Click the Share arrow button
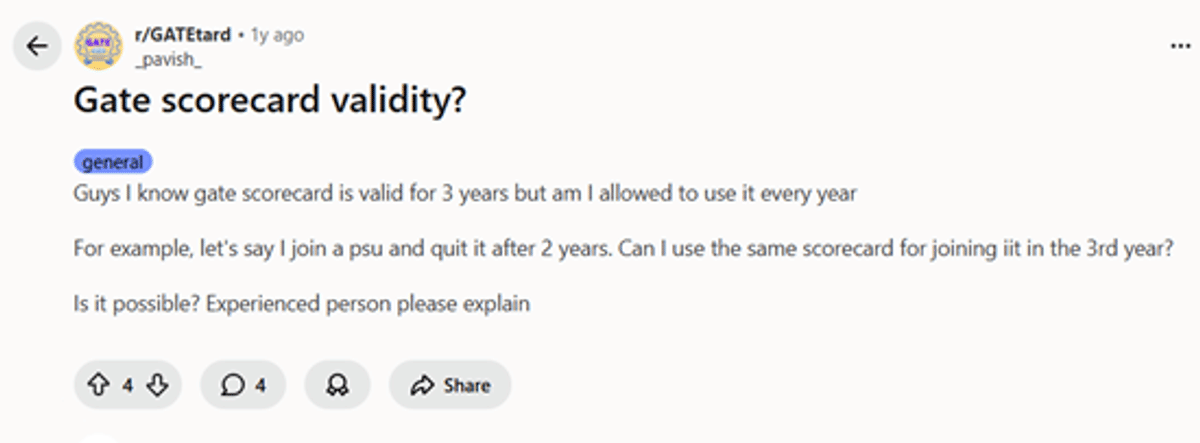The width and height of the screenshot is (1200, 443). coord(422,385)
